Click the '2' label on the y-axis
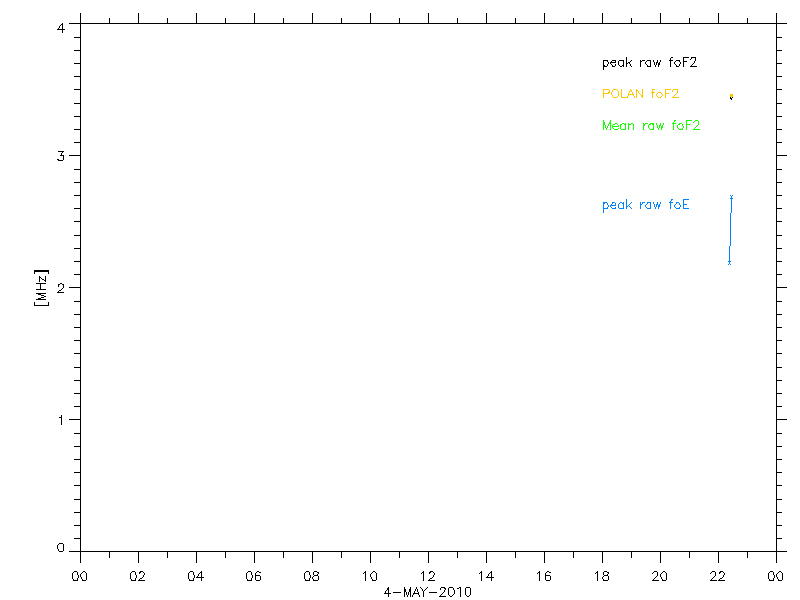The image size is (800, 600). 62,288
